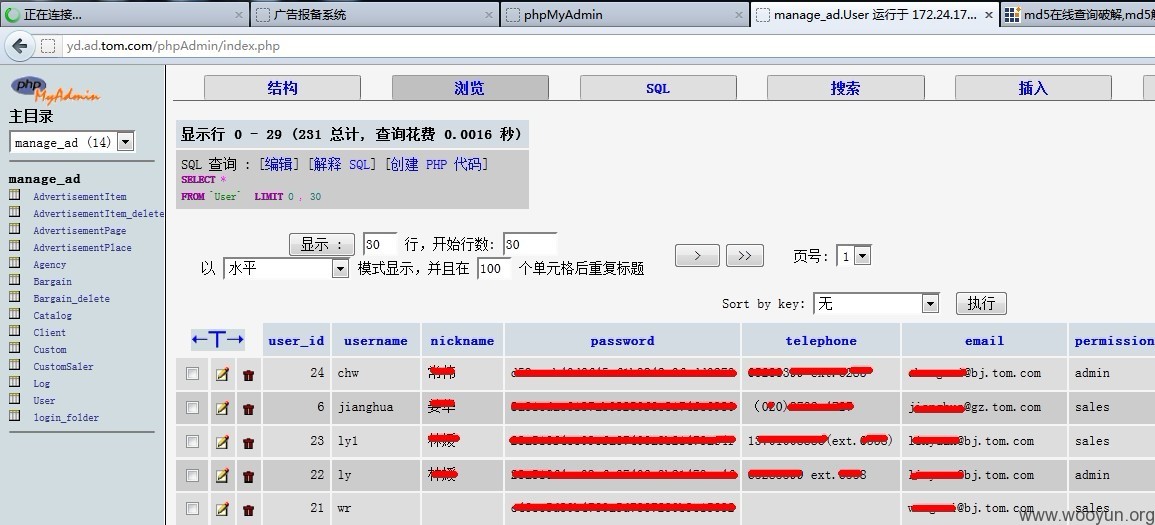The height and width of the screenshot is (525, 1155).
Task: Open table icon beside Custom
Action: [14, 348]
